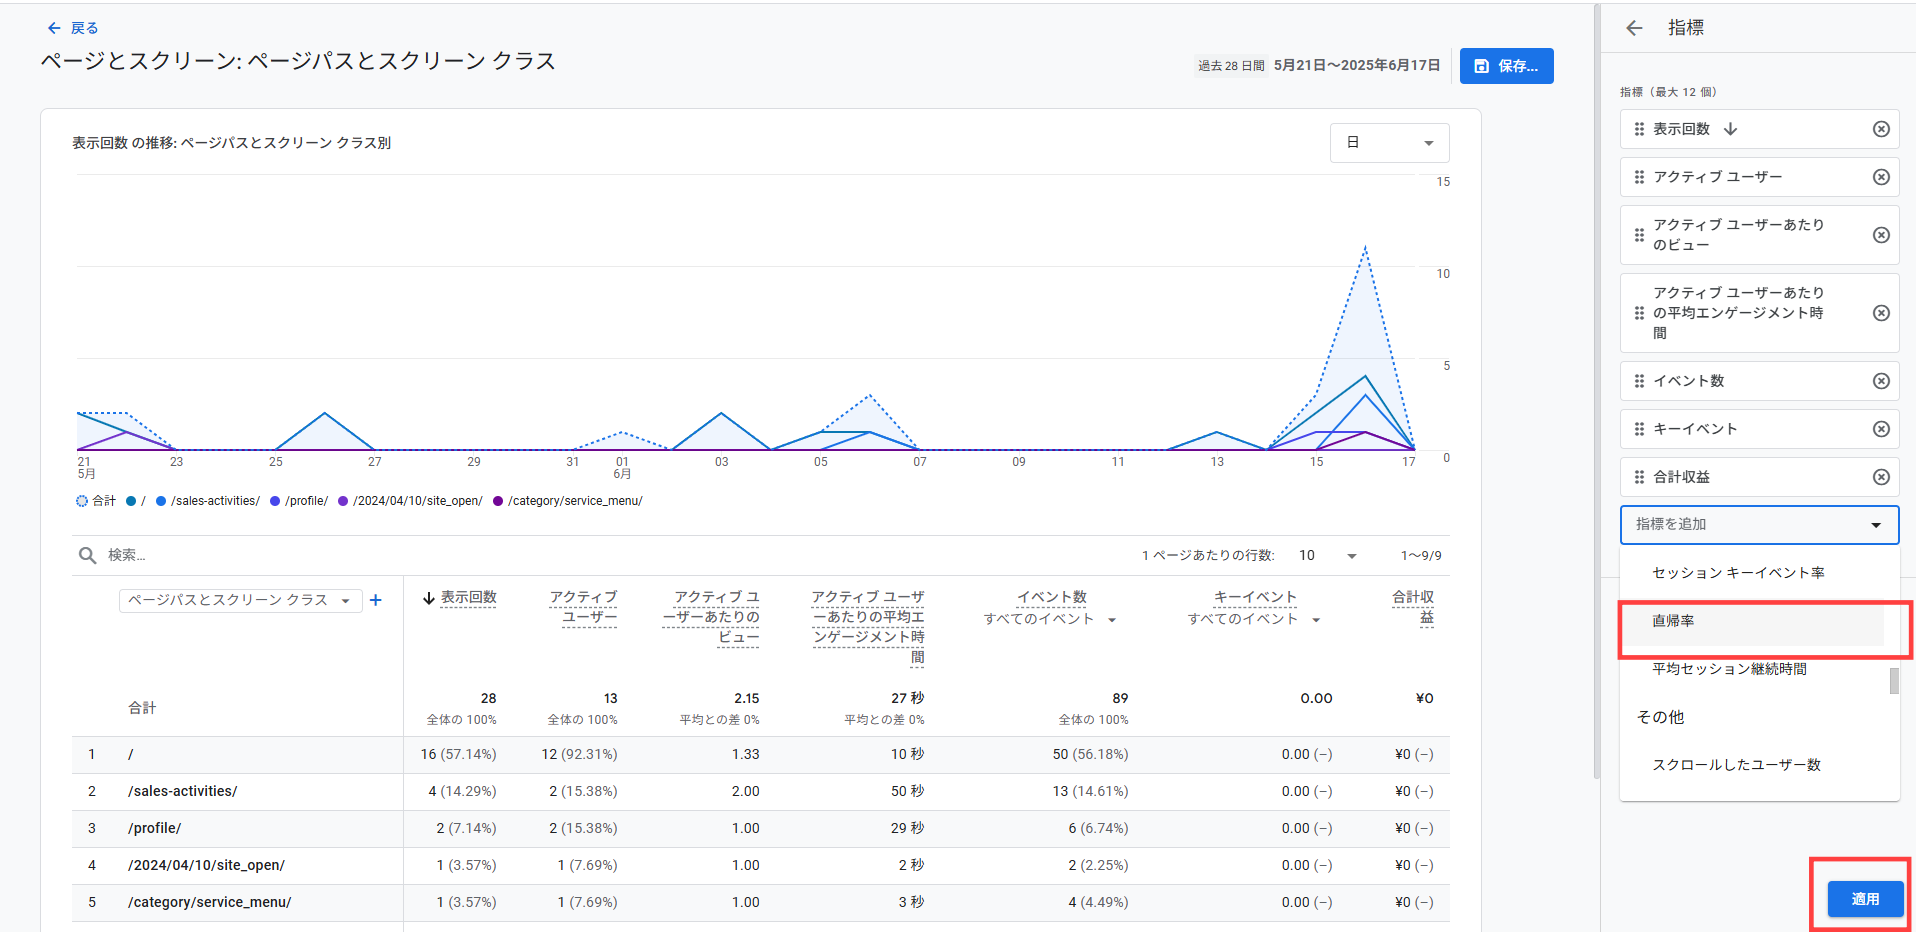
Task: Sort by イベント数 column header
Action: point(1052,597)
